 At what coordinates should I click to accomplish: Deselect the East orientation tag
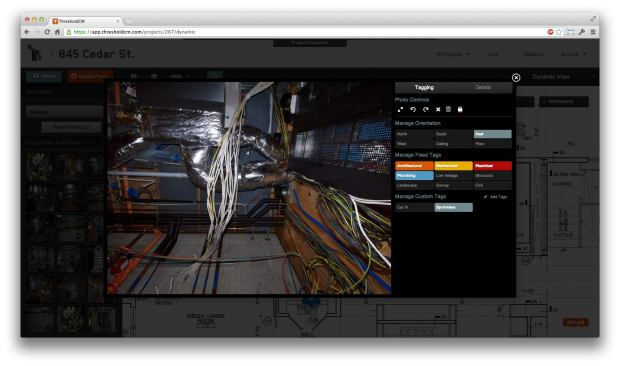coord(493,134)
